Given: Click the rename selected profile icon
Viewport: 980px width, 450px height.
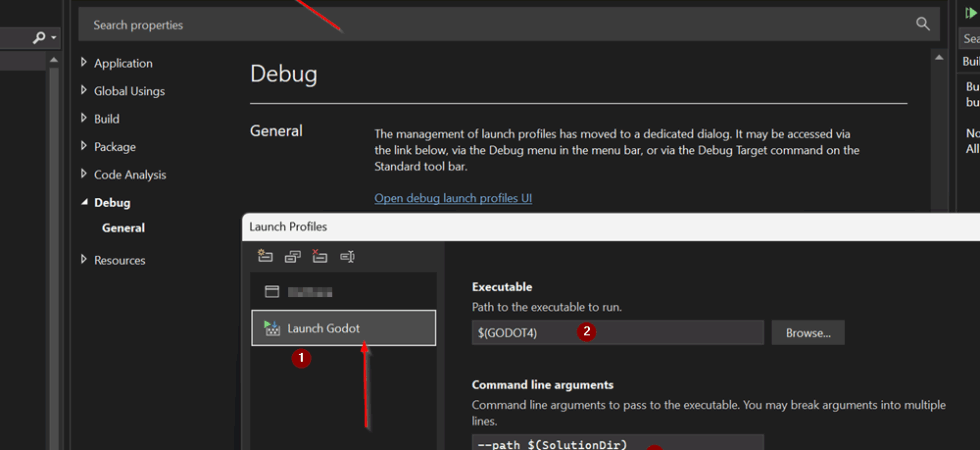Looking at the screenshot, I should [x=347, y=256].
